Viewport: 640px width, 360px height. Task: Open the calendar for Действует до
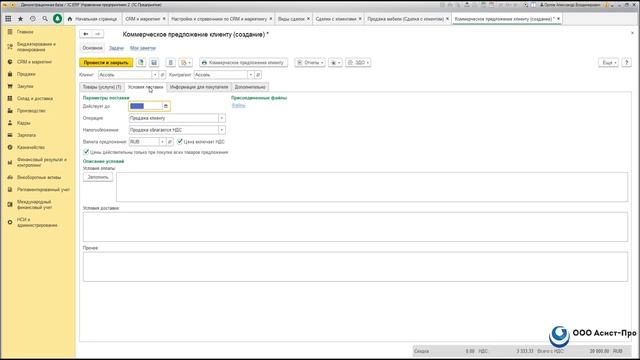pyautogui.click(x=166, y=106)
